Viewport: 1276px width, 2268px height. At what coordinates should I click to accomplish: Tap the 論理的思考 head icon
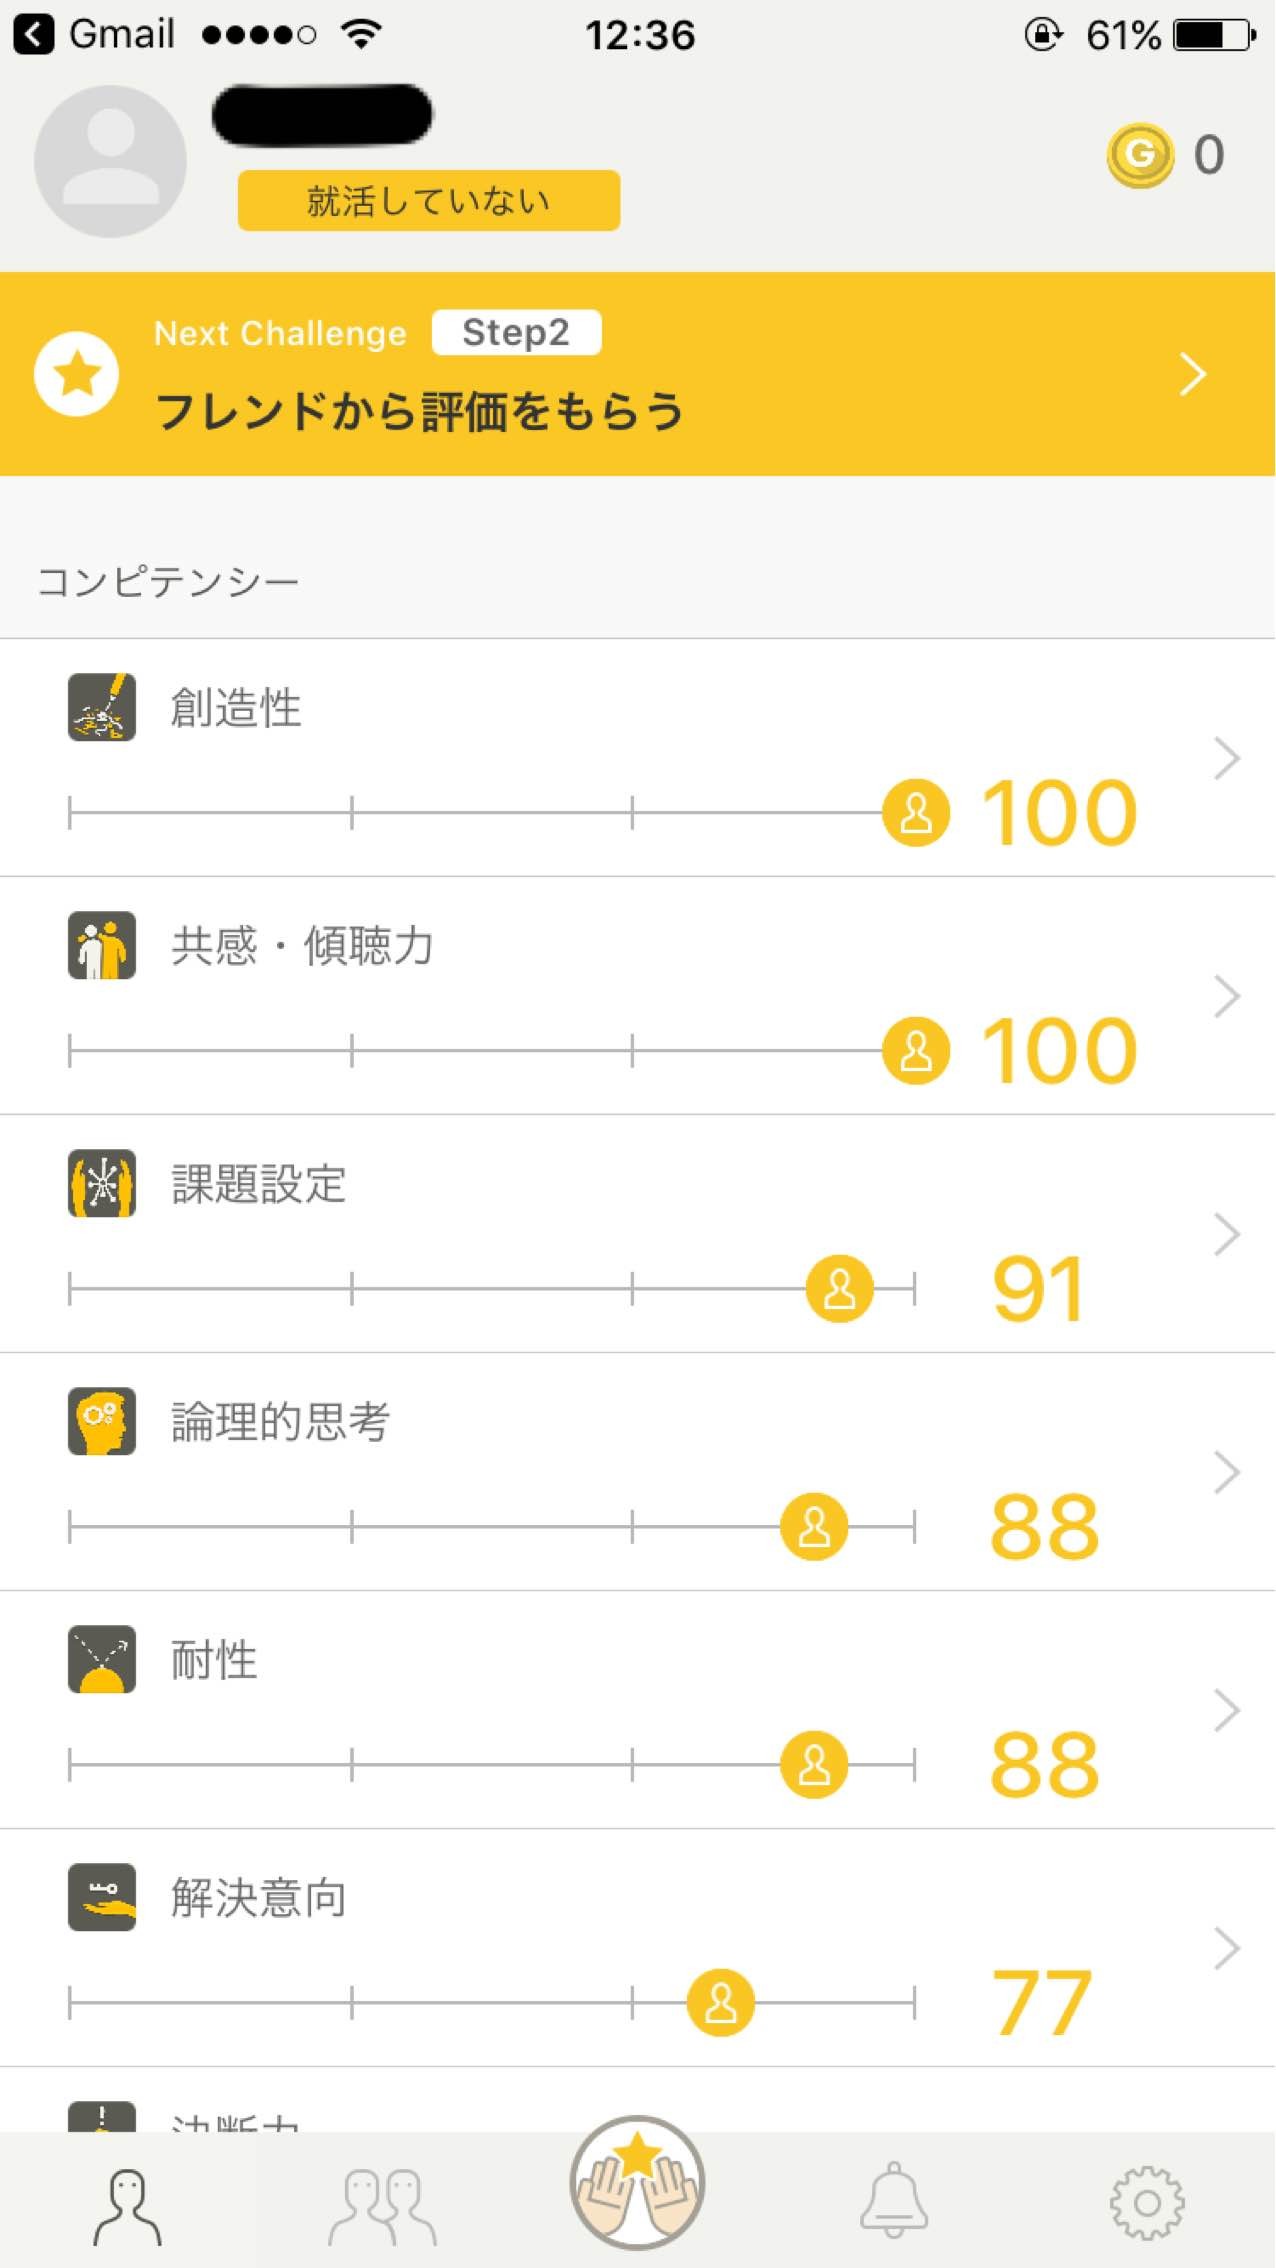(102, 1422)
